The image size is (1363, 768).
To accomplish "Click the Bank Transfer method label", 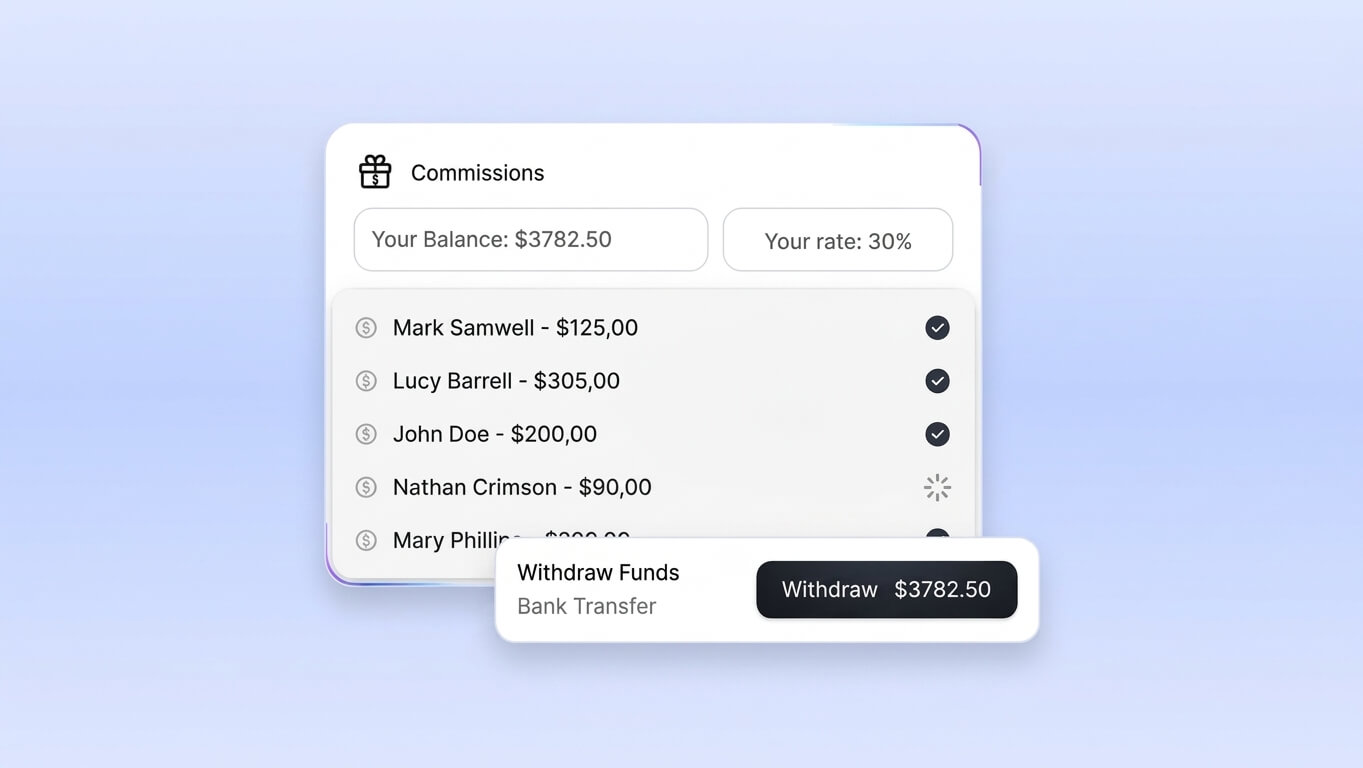I will [587, 606].
